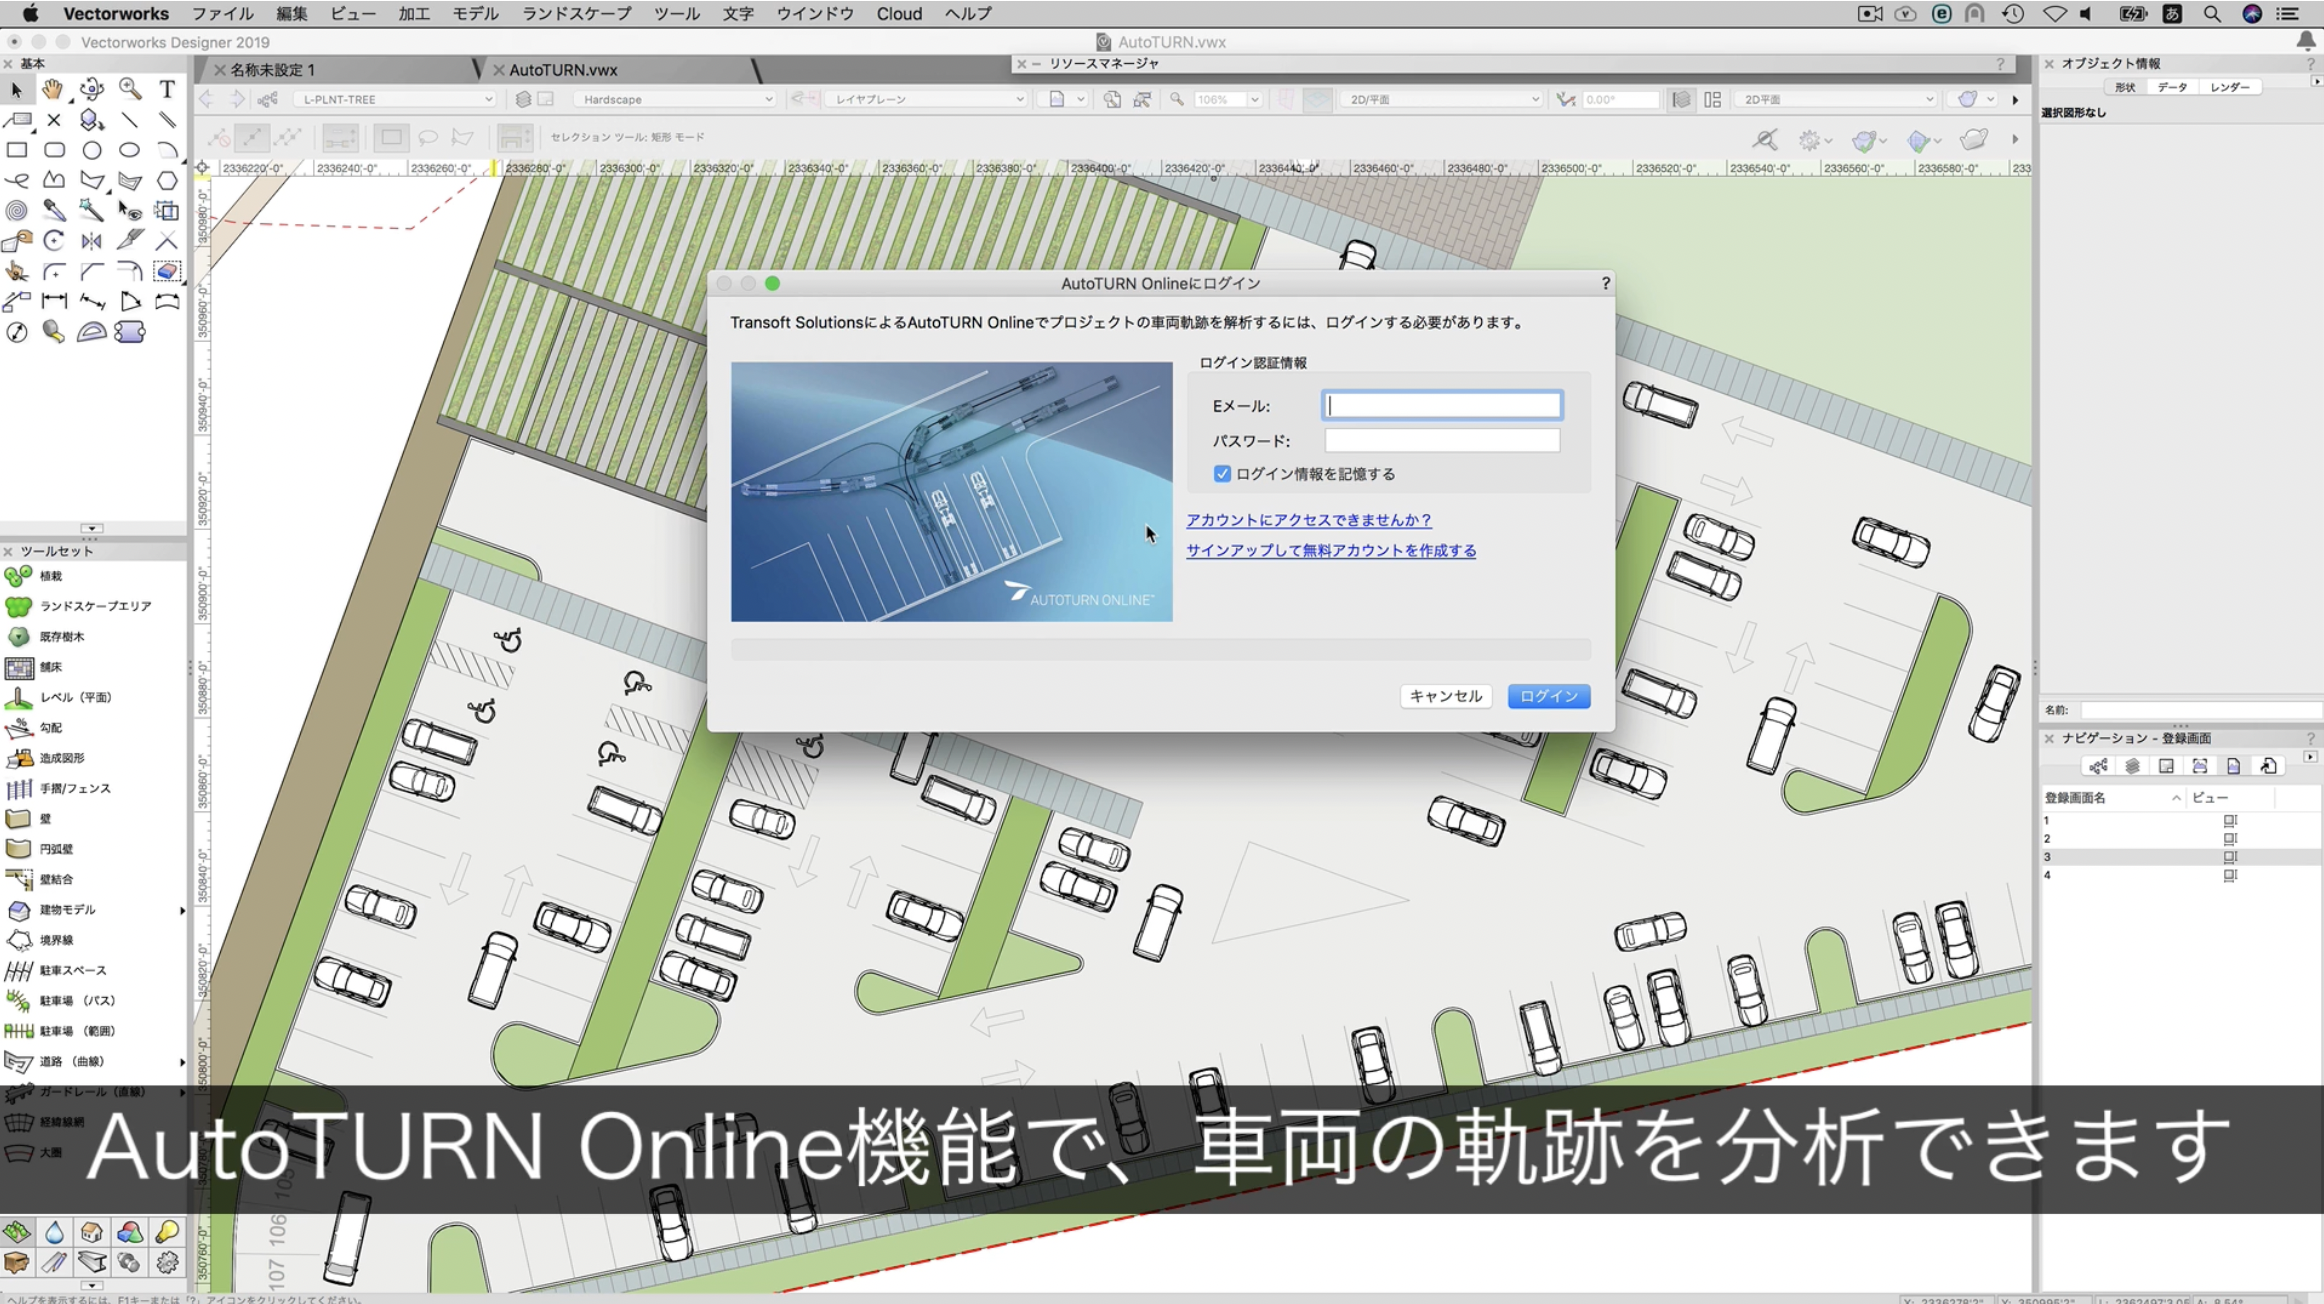Viewport: 2324px width, 1304px height.
Task: Select the Text tool
Action: pyautogui.click(x=167, y=90)
